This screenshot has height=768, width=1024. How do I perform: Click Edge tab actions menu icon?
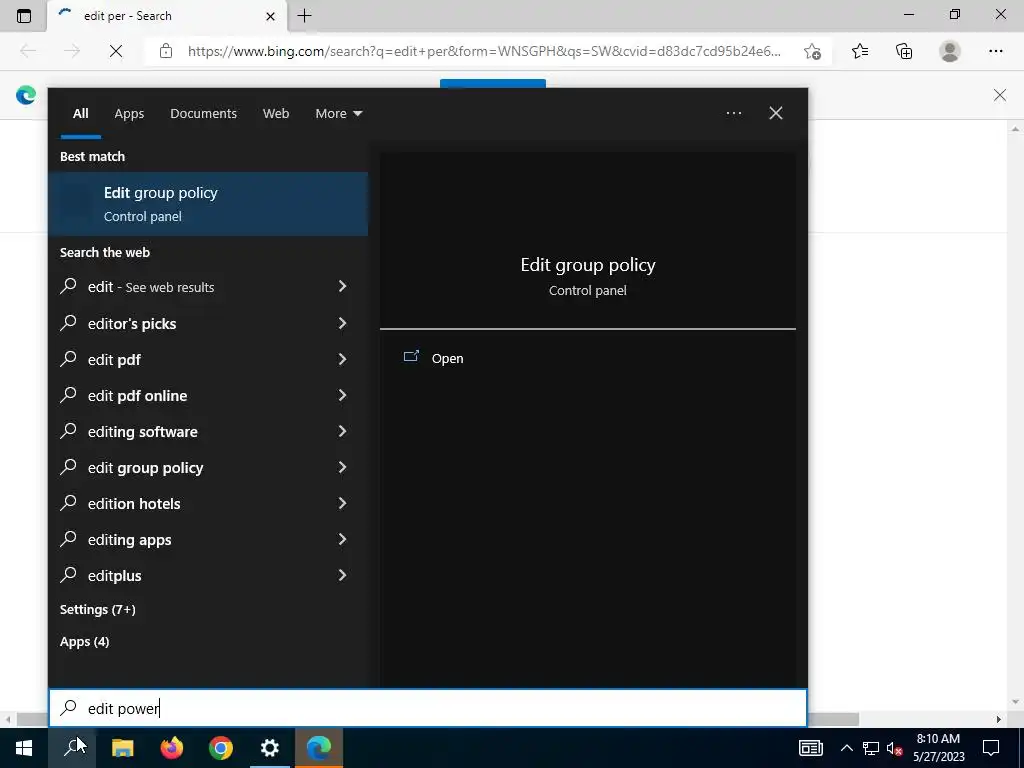[x=24, y=16]
